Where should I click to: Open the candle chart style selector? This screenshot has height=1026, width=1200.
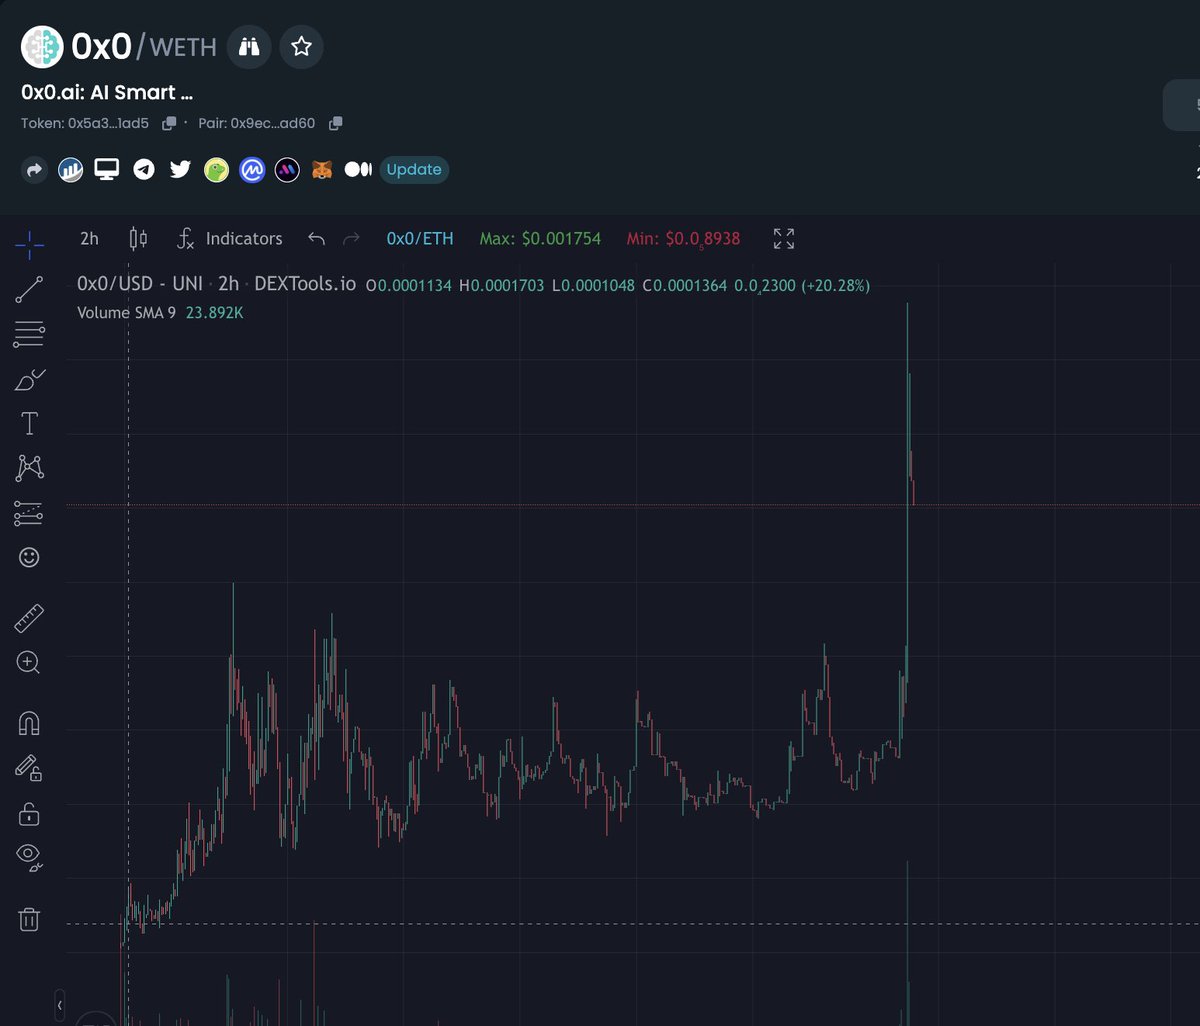pos(137,238)
